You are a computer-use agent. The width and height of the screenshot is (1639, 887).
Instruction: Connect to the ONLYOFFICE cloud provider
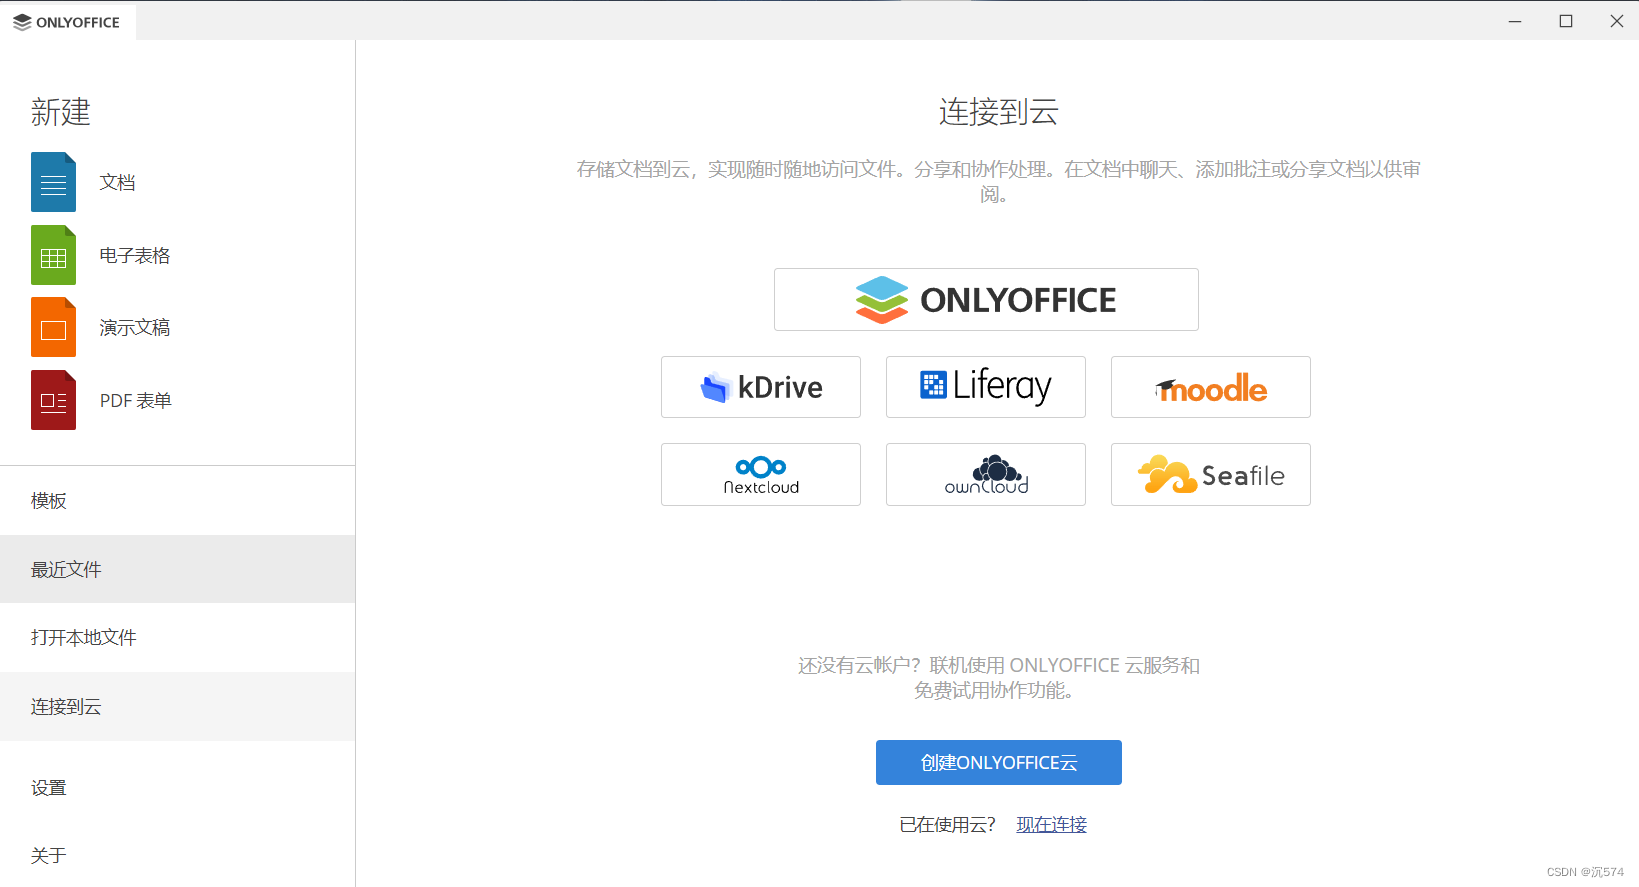tap(986, 299)
